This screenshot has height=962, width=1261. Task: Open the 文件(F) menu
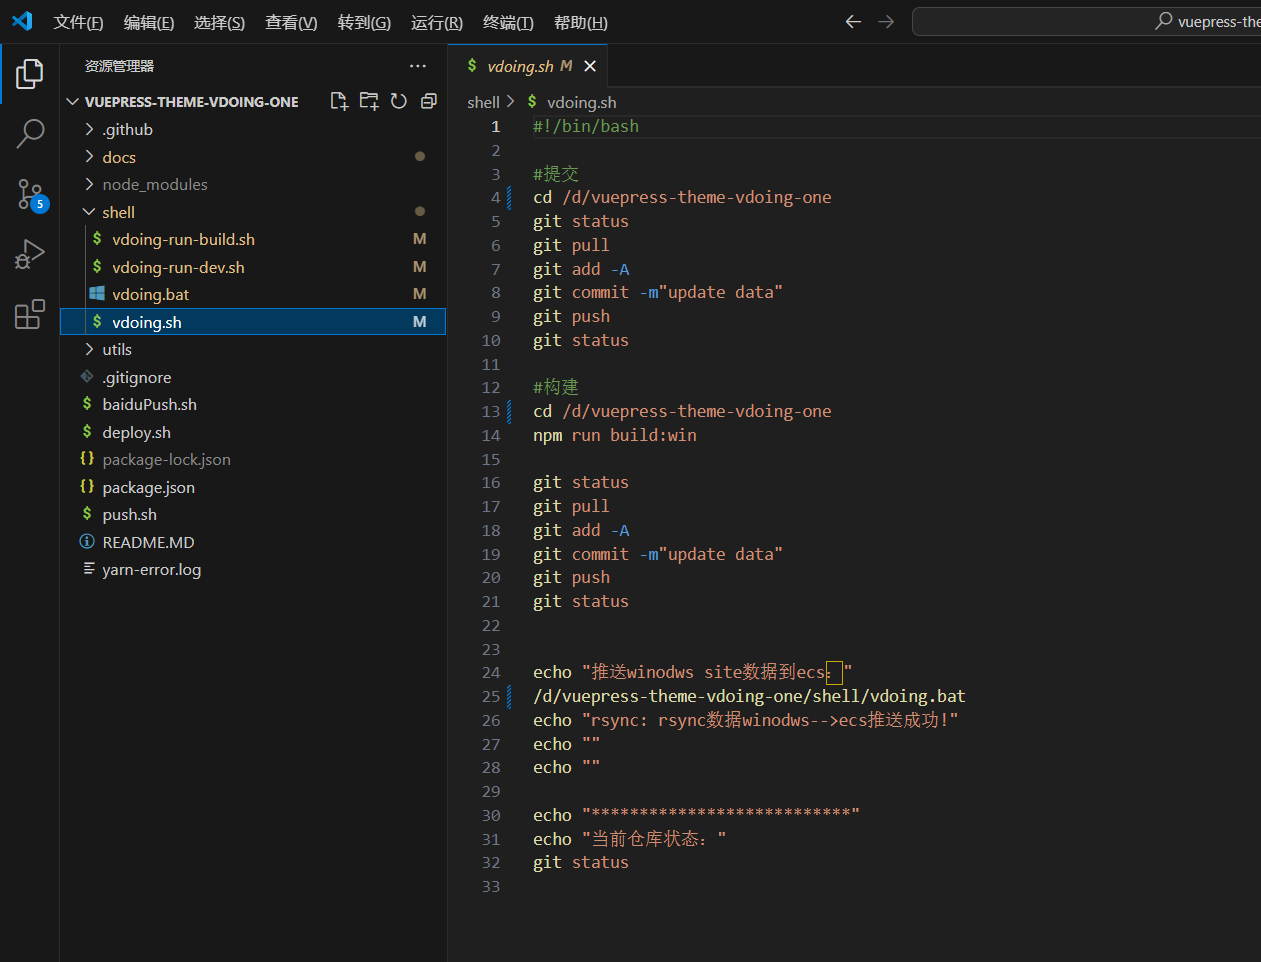click(x=79, y=22)
